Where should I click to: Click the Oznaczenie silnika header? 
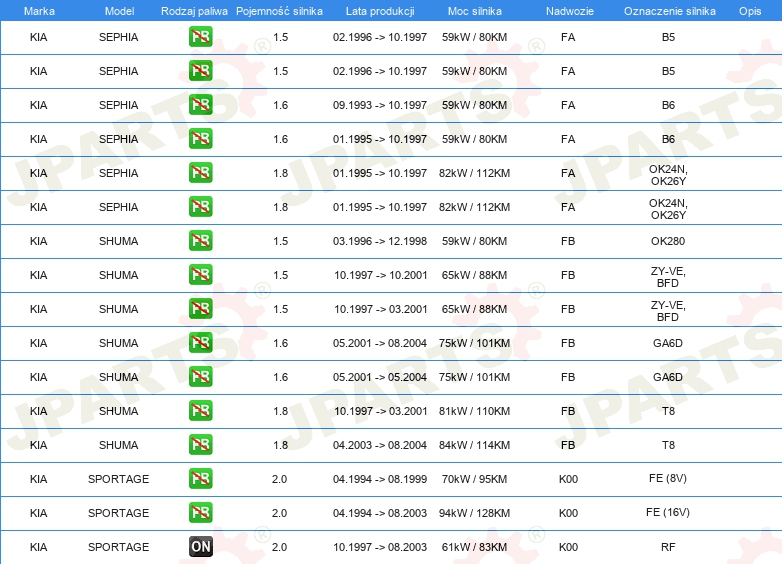(669, 11)
